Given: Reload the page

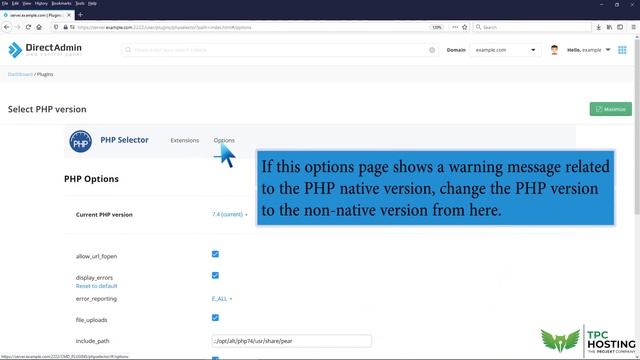Looking at the screenshot, I should click(x=28, y=27).
